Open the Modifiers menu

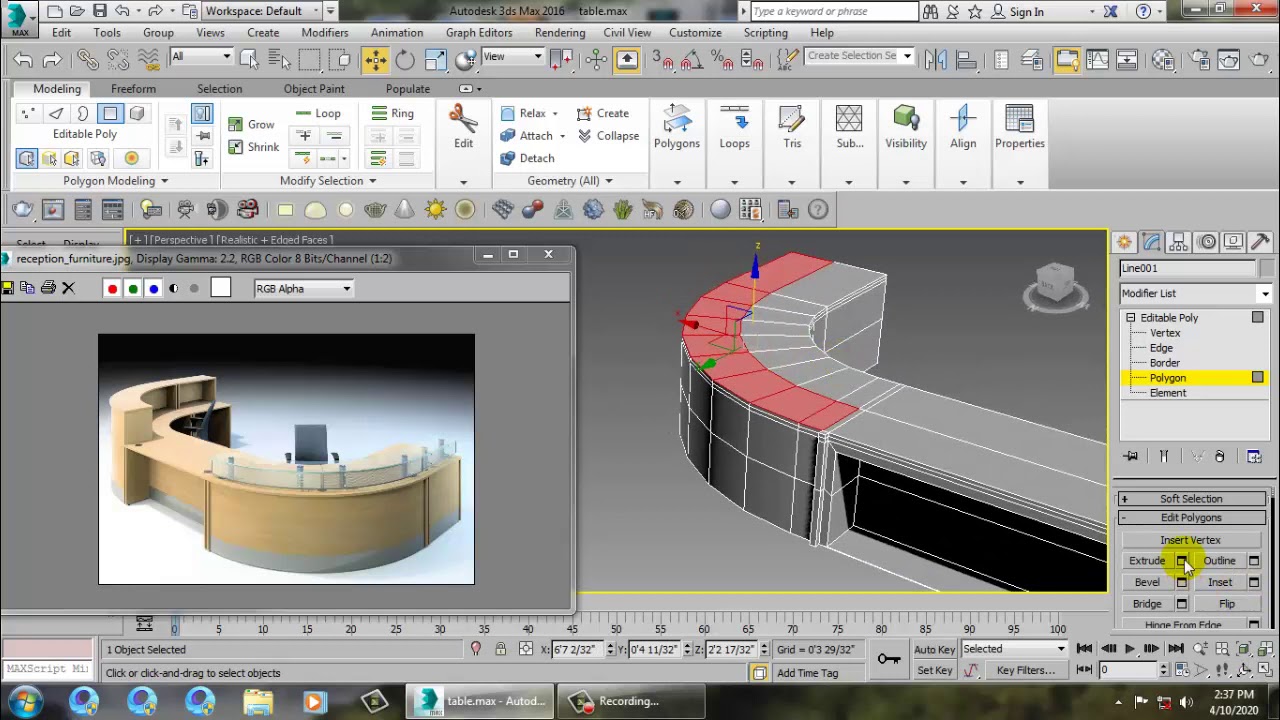tap(325, 33)
